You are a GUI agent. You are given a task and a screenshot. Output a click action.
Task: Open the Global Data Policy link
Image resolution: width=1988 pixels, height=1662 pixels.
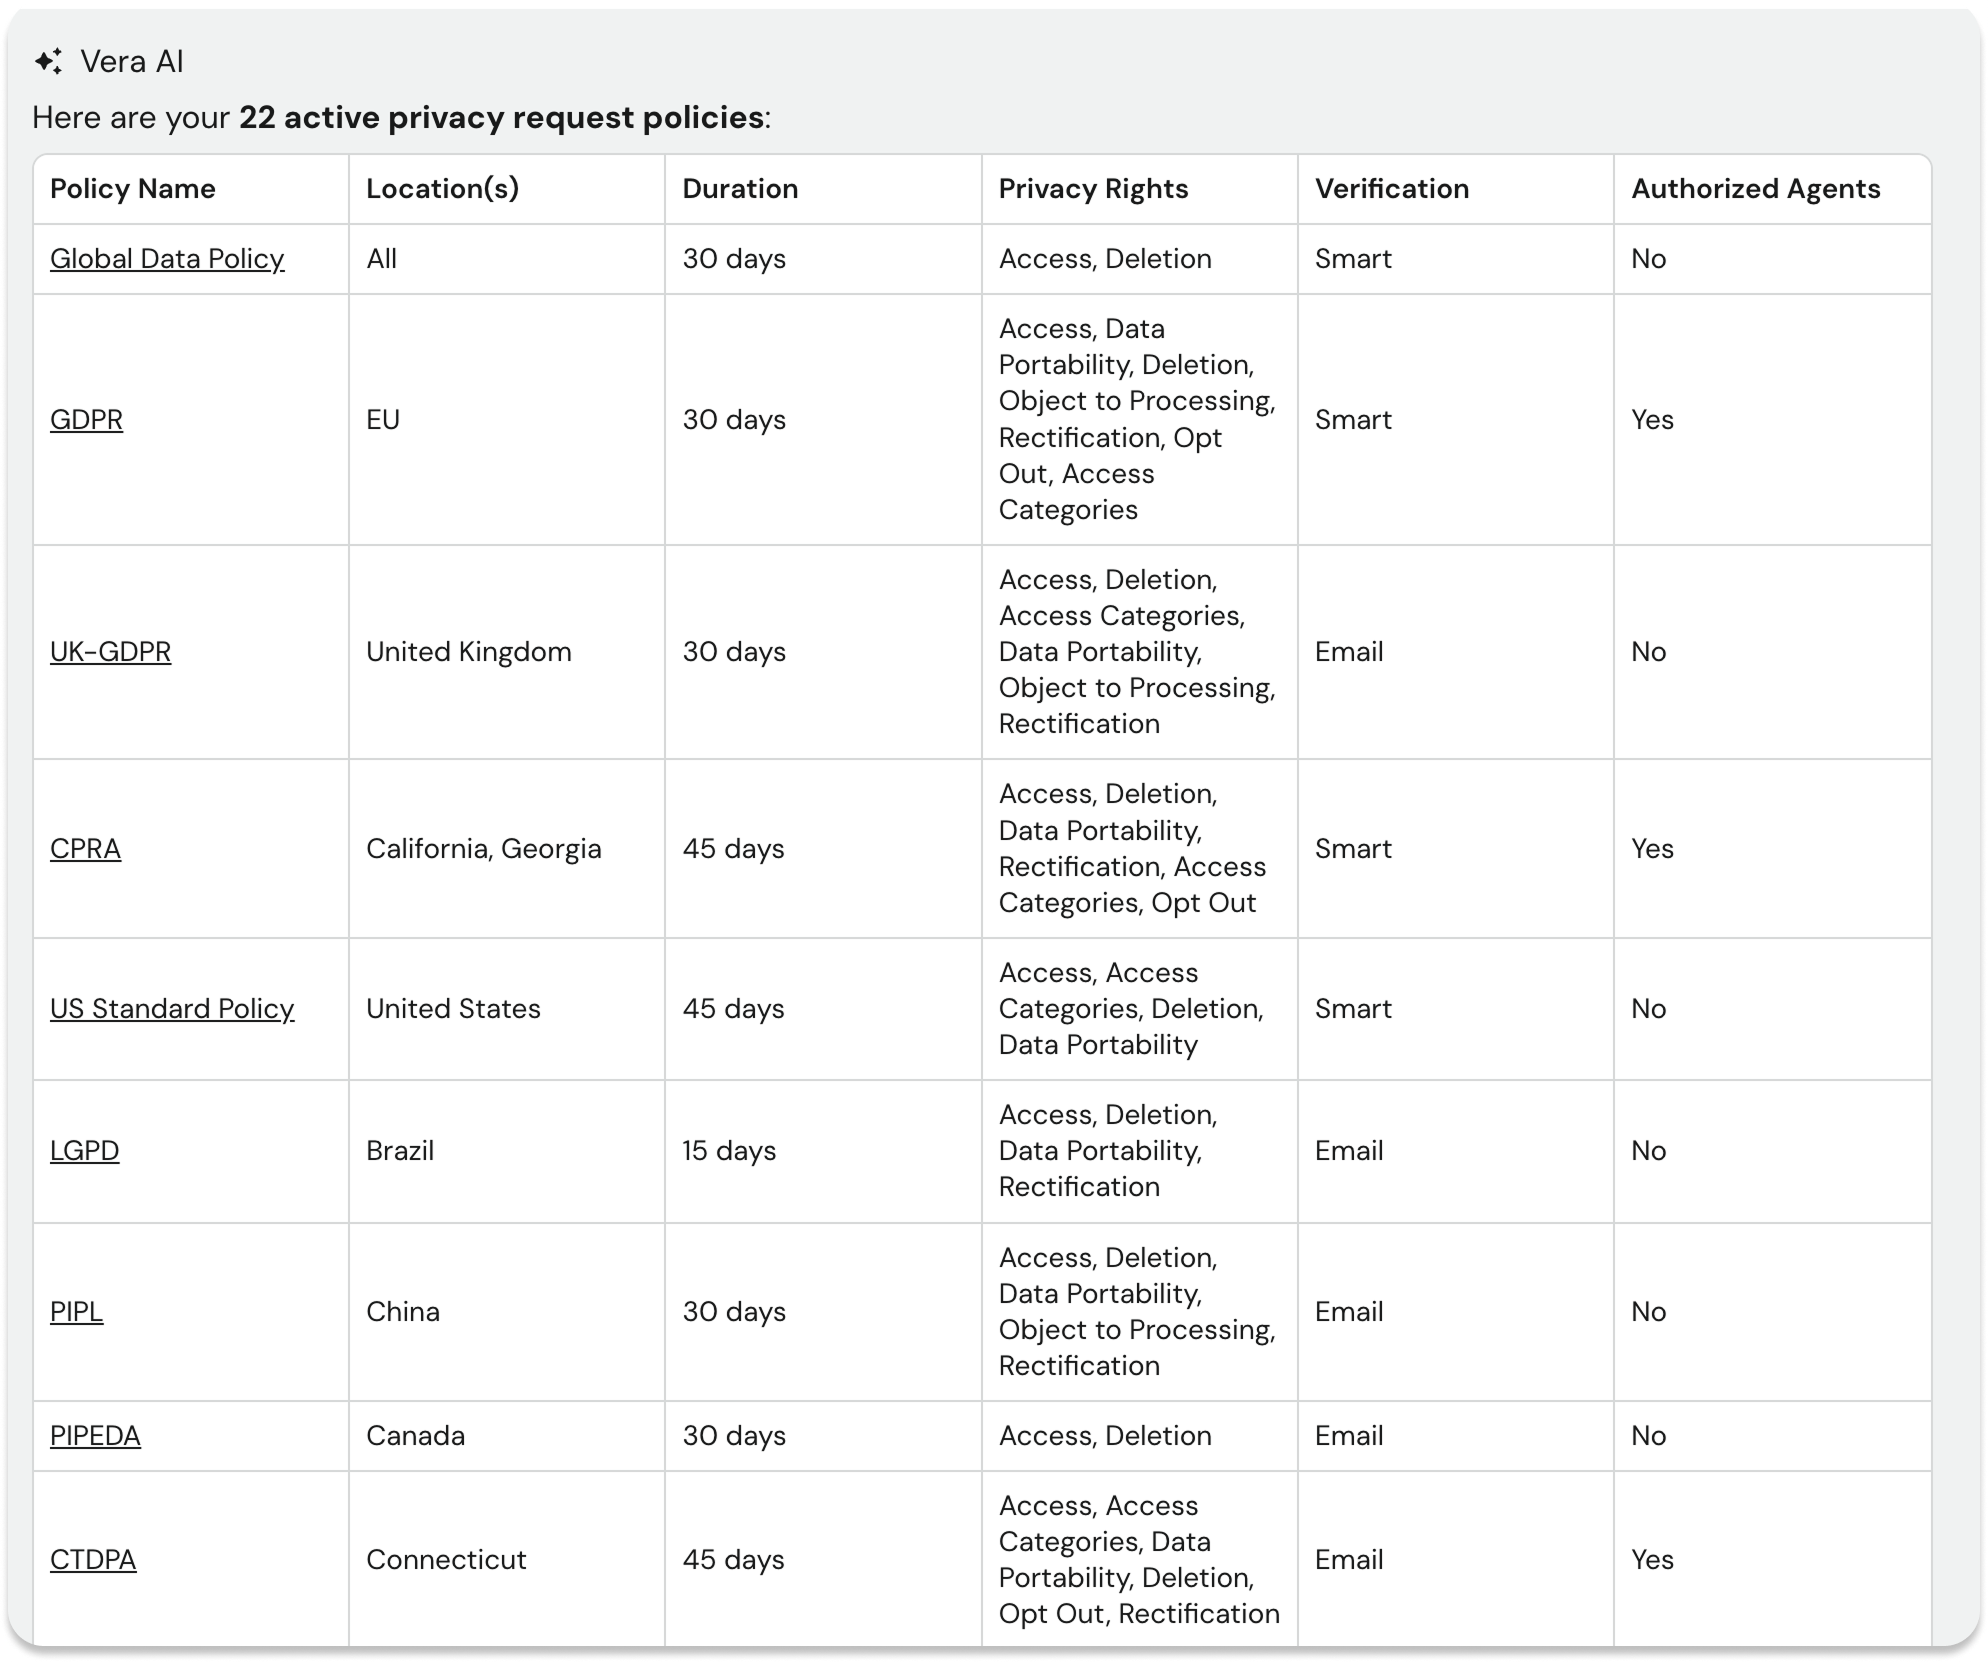(167, 259)
